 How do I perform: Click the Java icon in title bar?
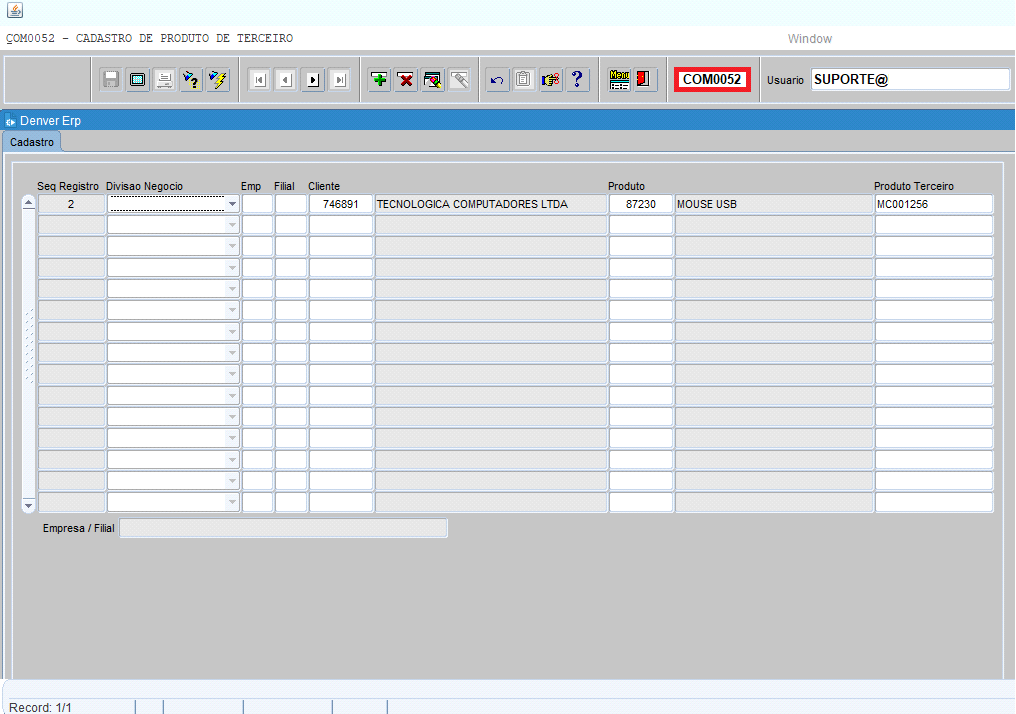pyautogui.click(x=15, y=10)
